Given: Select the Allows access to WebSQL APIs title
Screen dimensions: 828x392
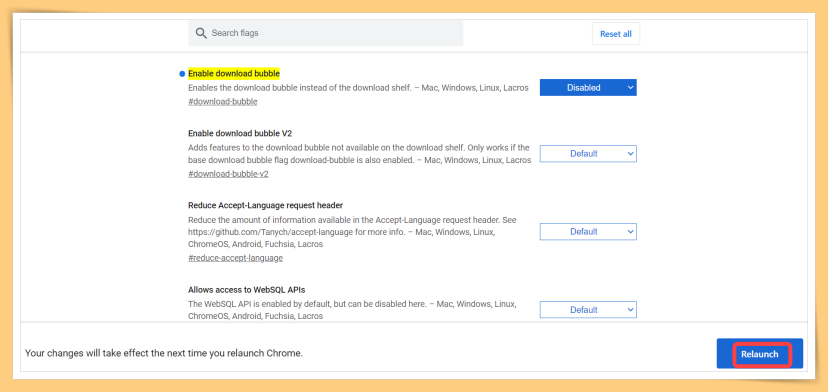Looking at the screenshot, I should 247,290.
